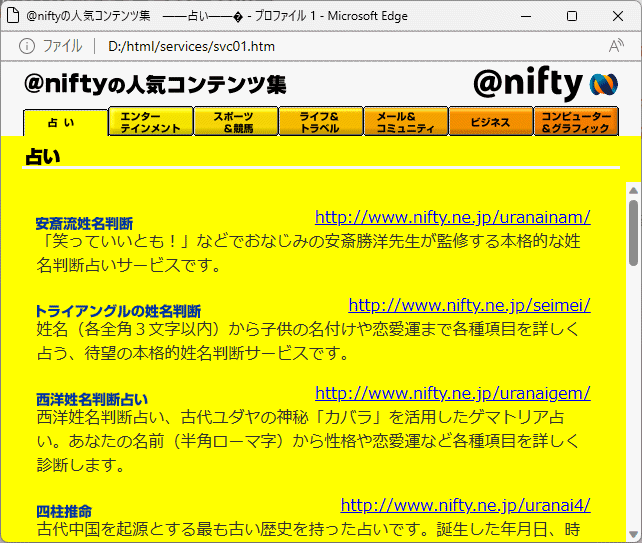Open the コンピューター＆グラフィック tab
Viewport: 642px width, 543px height.
[576, 122]
